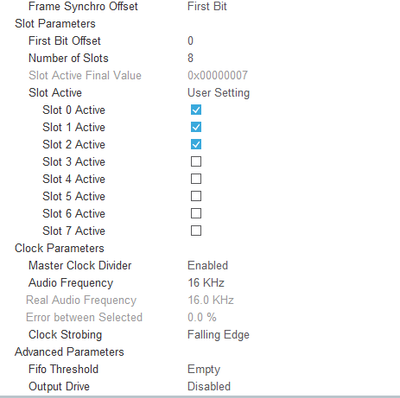Disable the Slot 2 Active checkbox
Screen dimensions: 400x398
coord(196,144)
